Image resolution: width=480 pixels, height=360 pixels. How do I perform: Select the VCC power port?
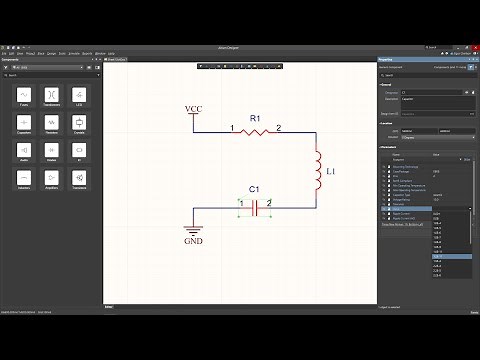click(x=193, y=112)
